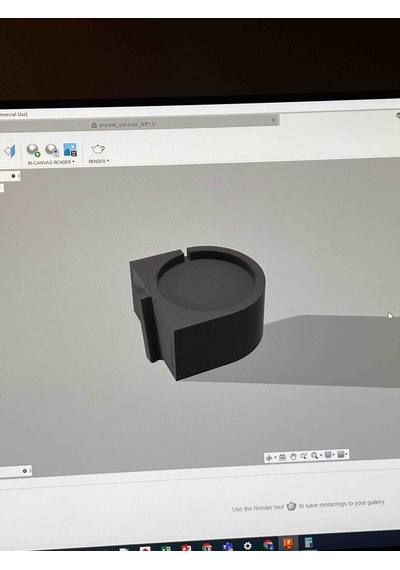Viewport: 400px width, 570px height.
Task: Click the Render tool teapot in gallery hint
Action: (x=291, y=506)
